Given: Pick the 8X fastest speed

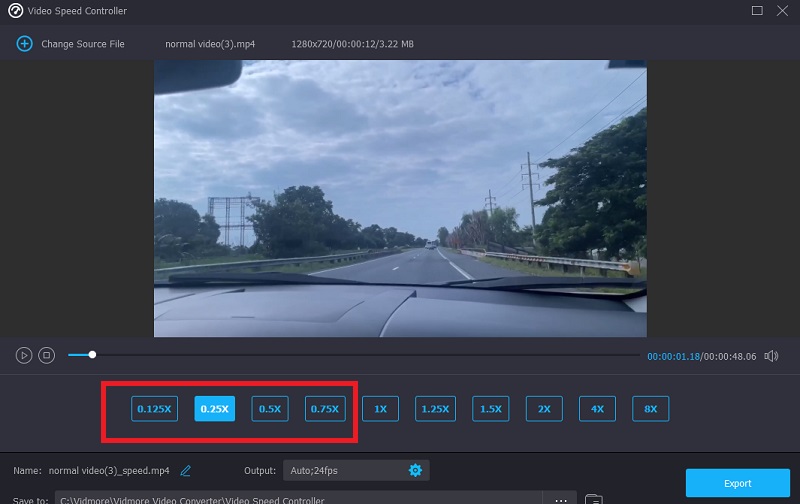Looking at the screenshot, I should 650,408.
